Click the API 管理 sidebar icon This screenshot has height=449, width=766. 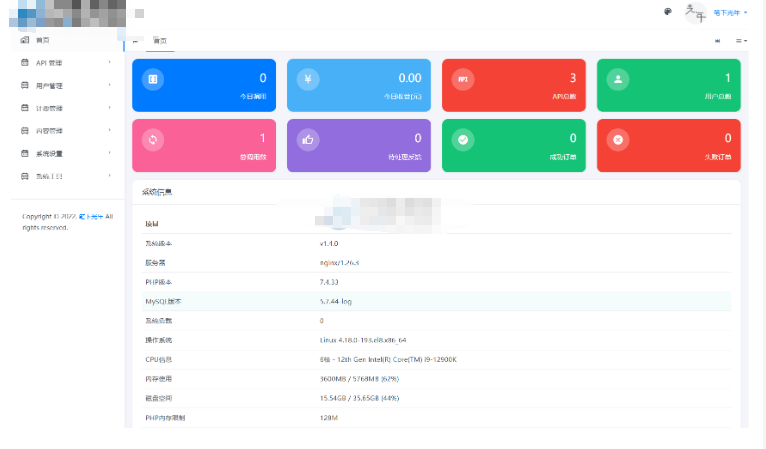coord(25,63)
